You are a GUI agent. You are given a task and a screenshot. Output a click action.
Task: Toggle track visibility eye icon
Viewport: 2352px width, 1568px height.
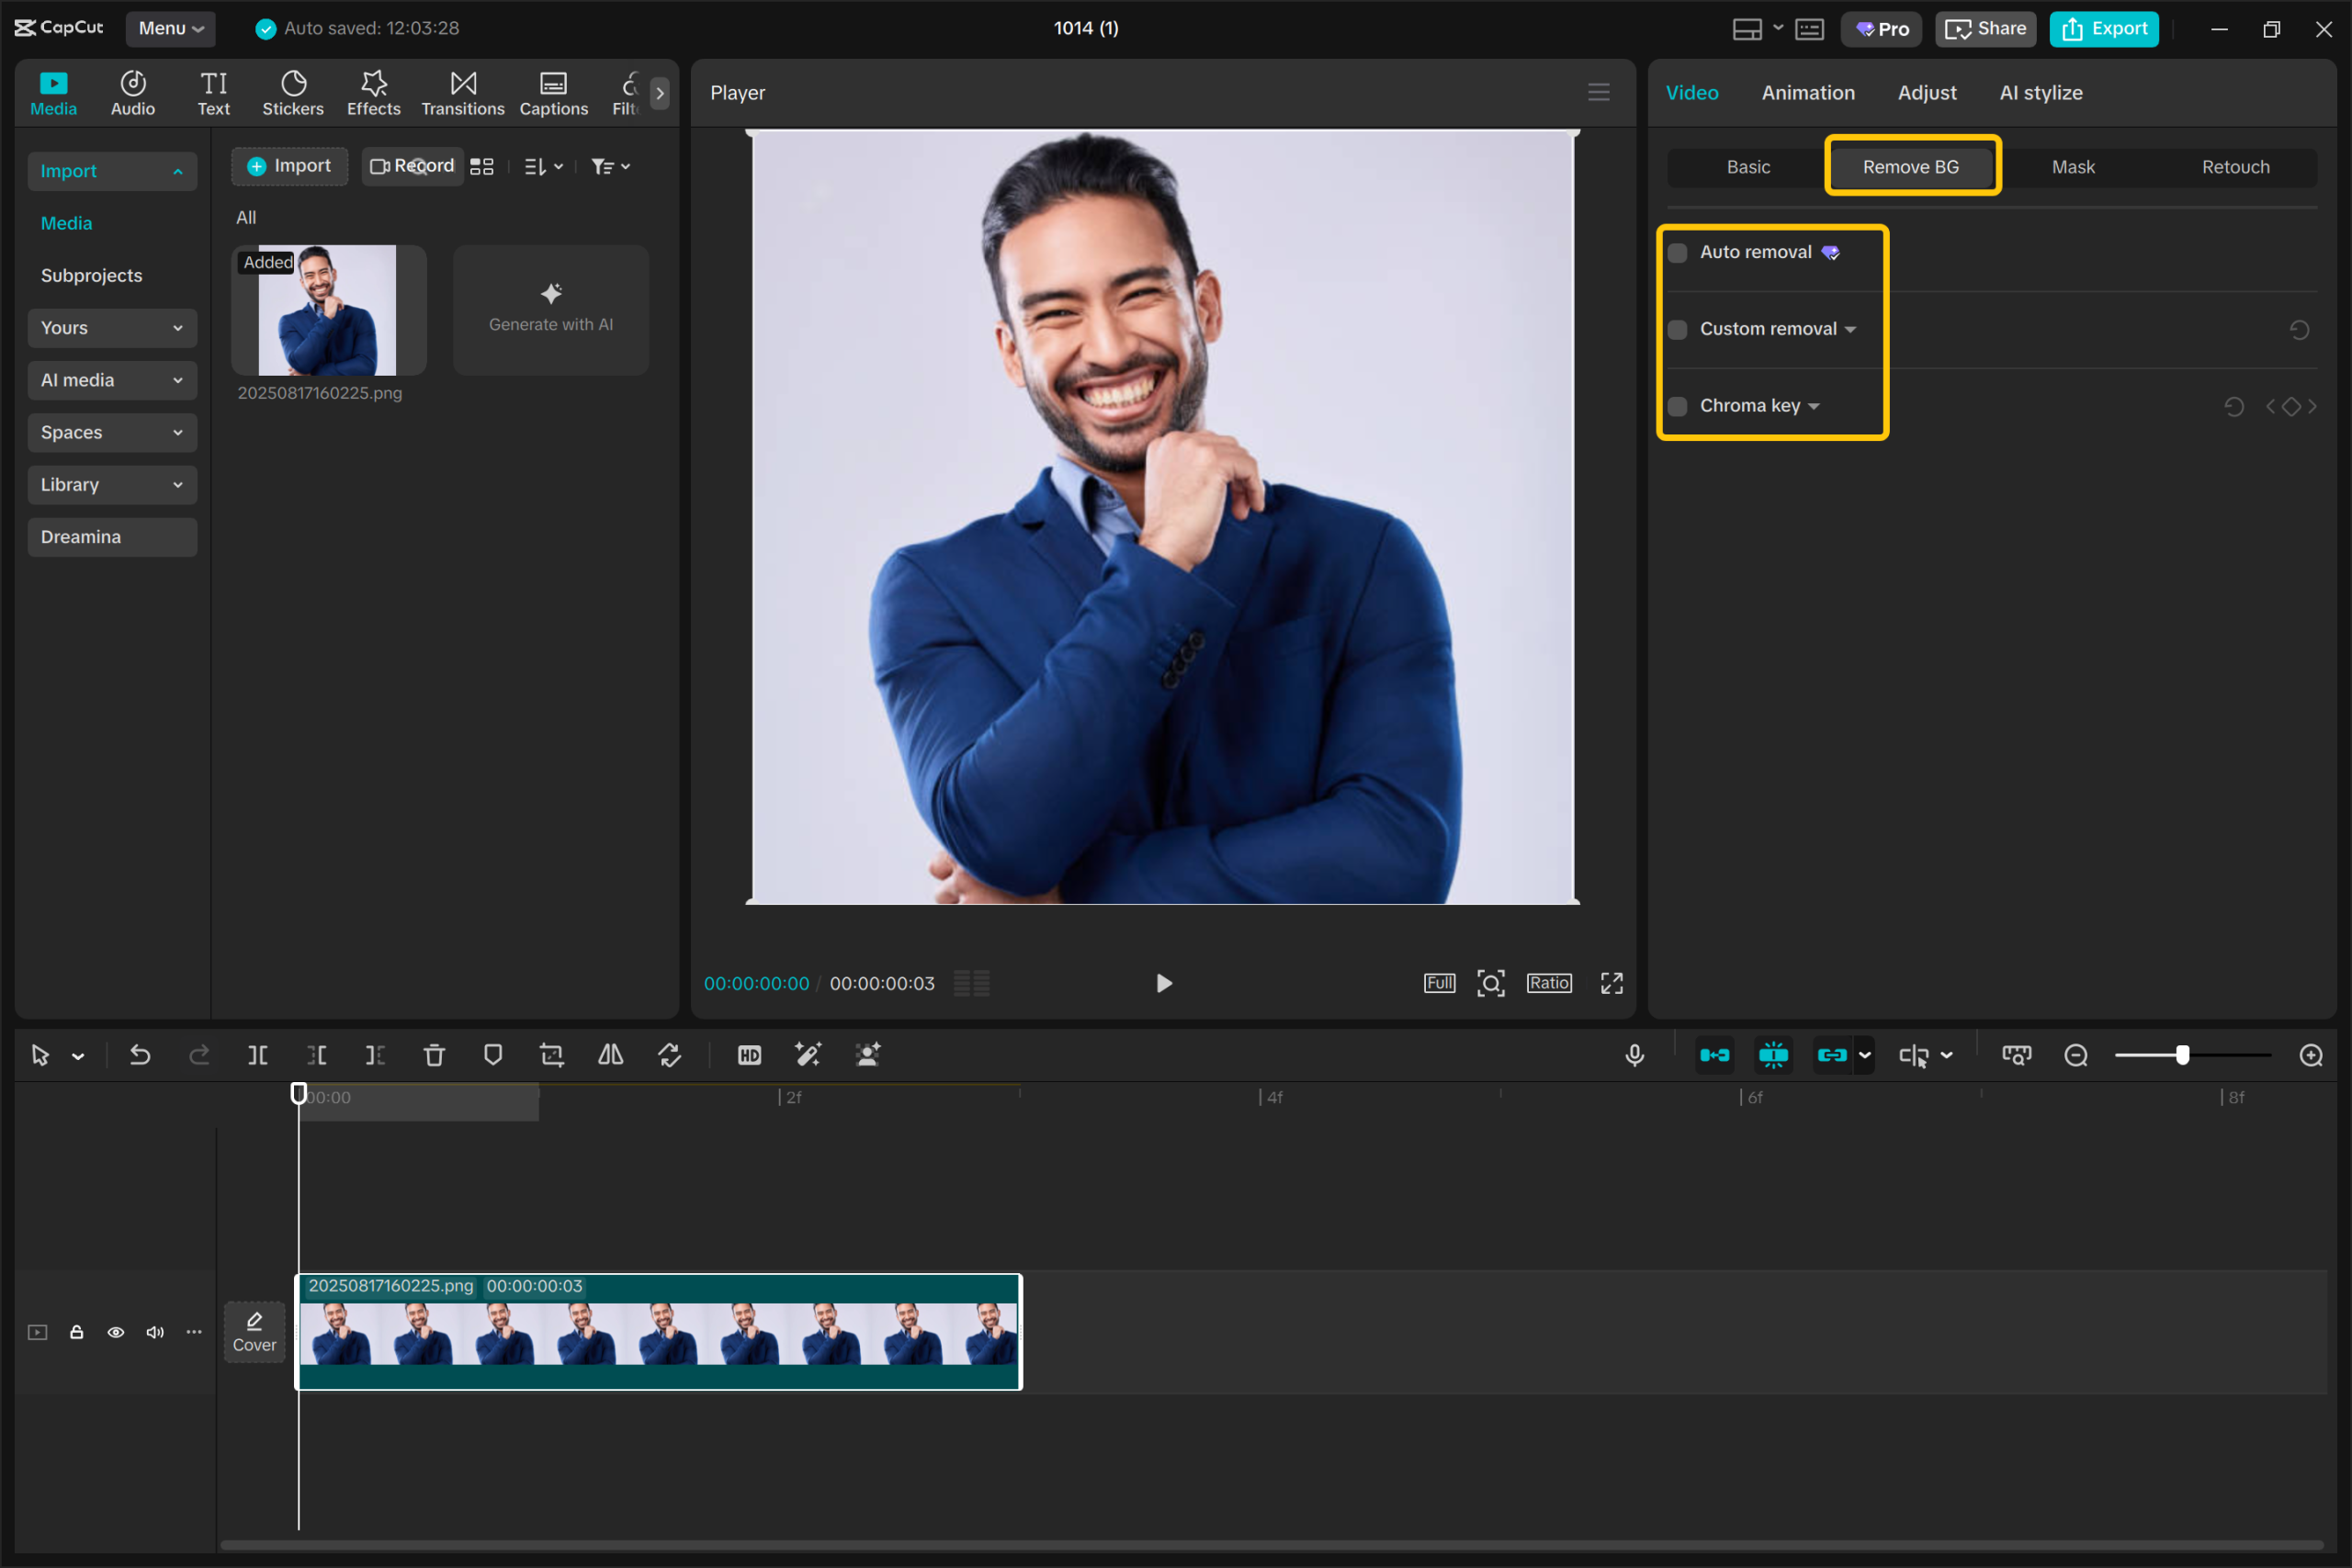[116, 1332]
